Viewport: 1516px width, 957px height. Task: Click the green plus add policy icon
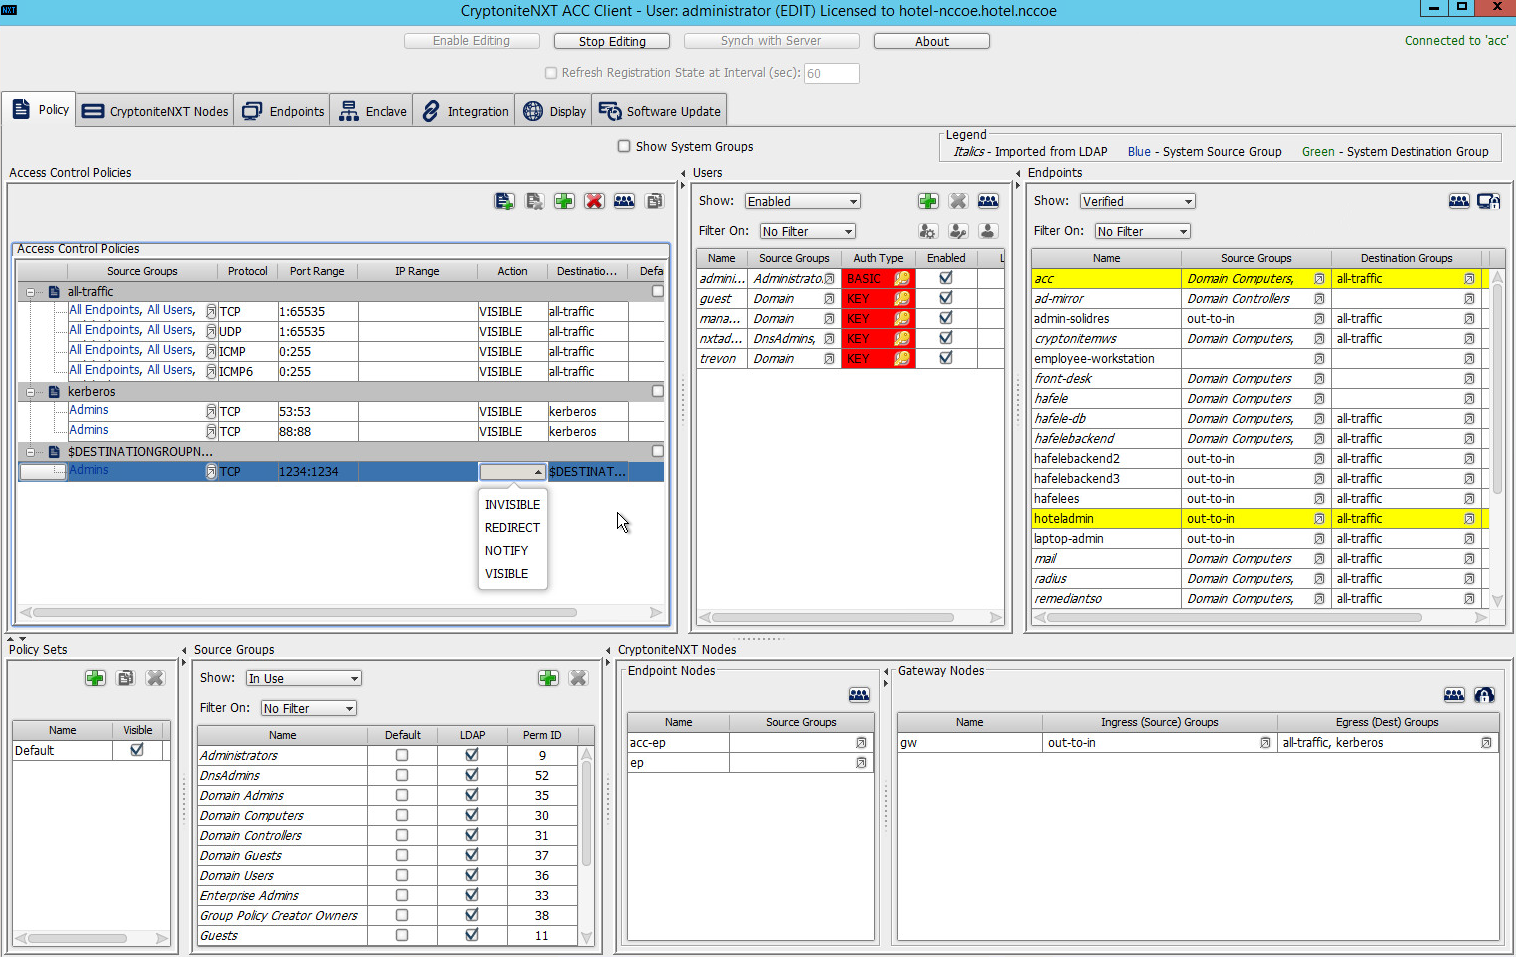(564, 201)
